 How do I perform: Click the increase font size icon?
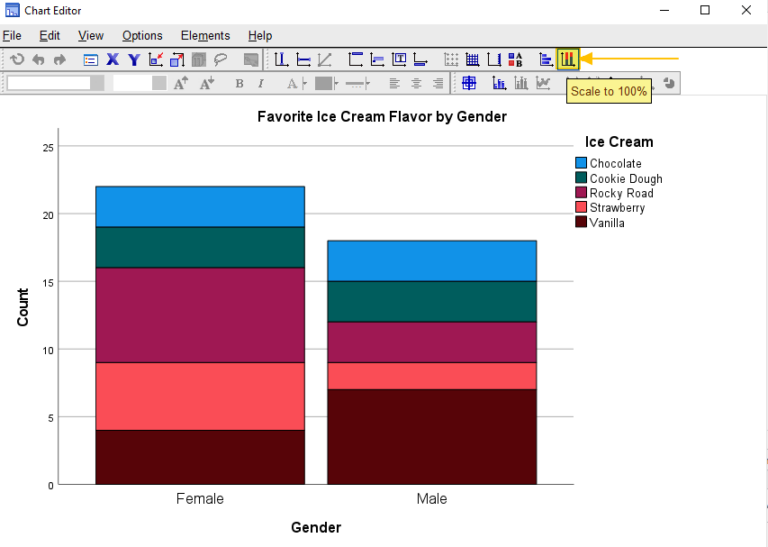click(x=181, y=83)
